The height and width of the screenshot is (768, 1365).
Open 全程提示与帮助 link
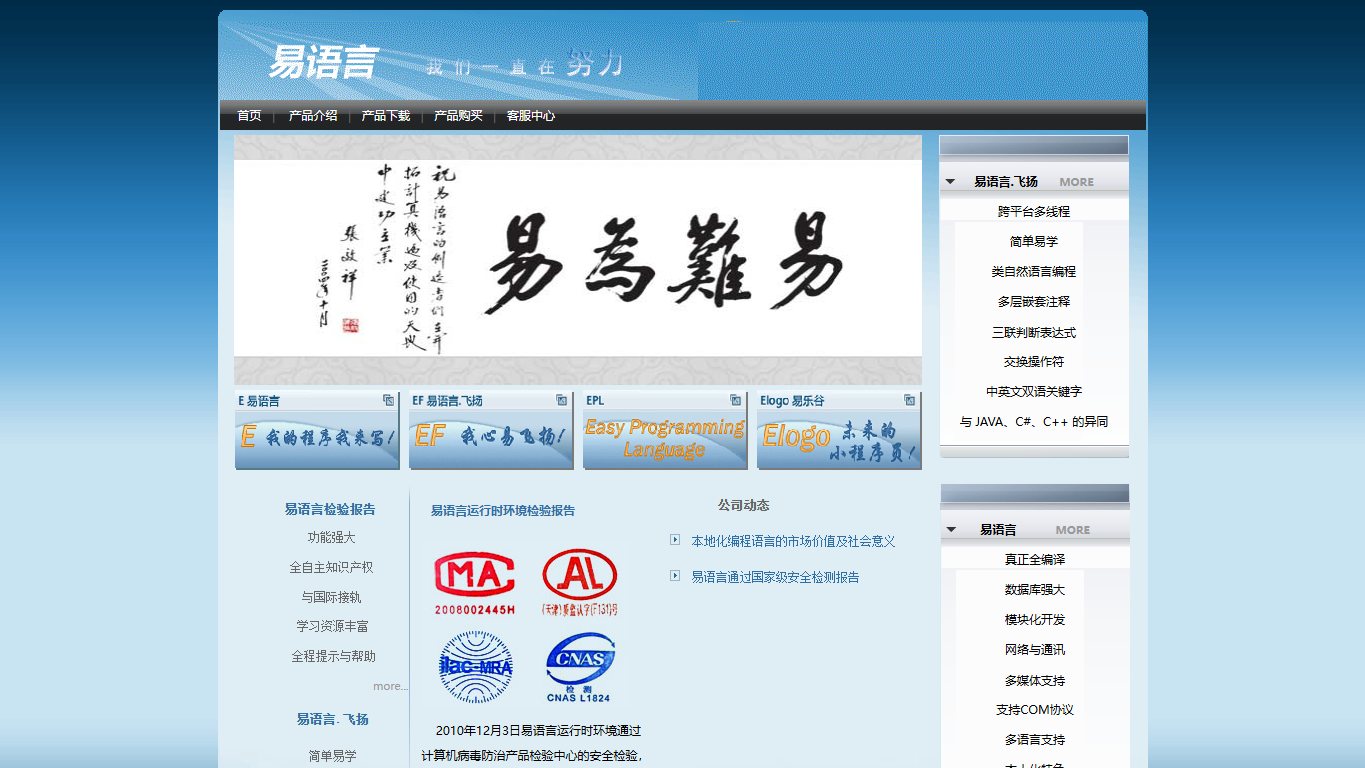point(333,657)
